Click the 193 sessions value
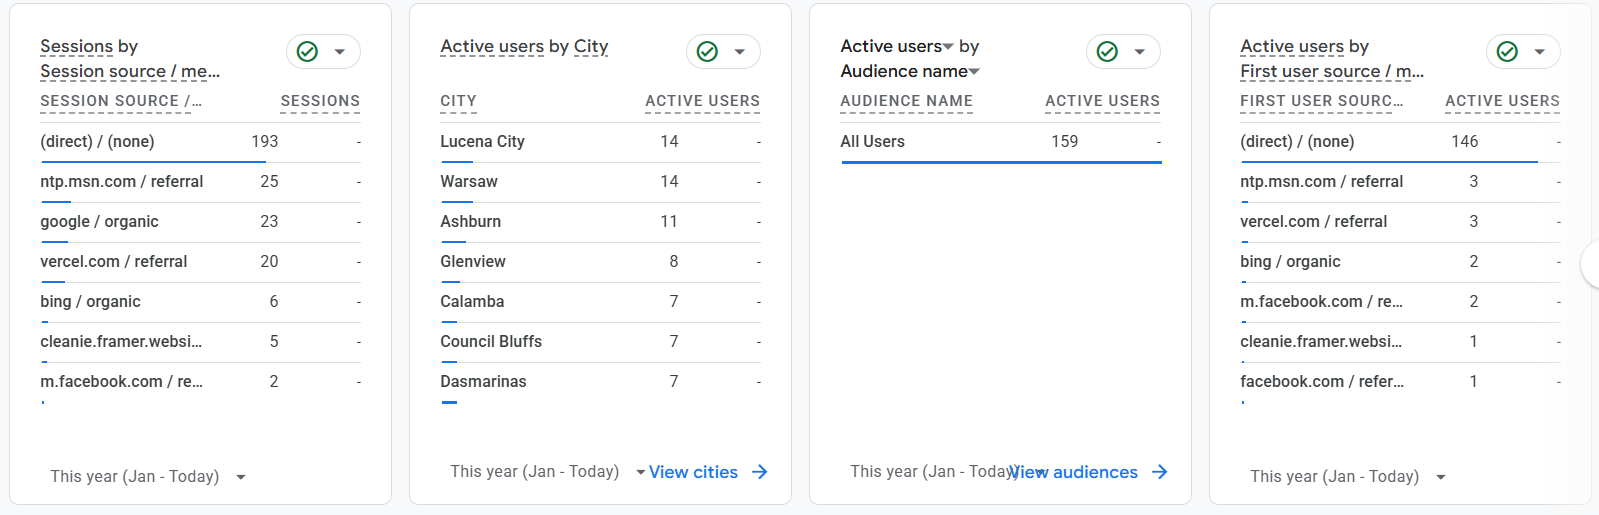The height and width of the screenshot is (515, 1599). (265, 142)
